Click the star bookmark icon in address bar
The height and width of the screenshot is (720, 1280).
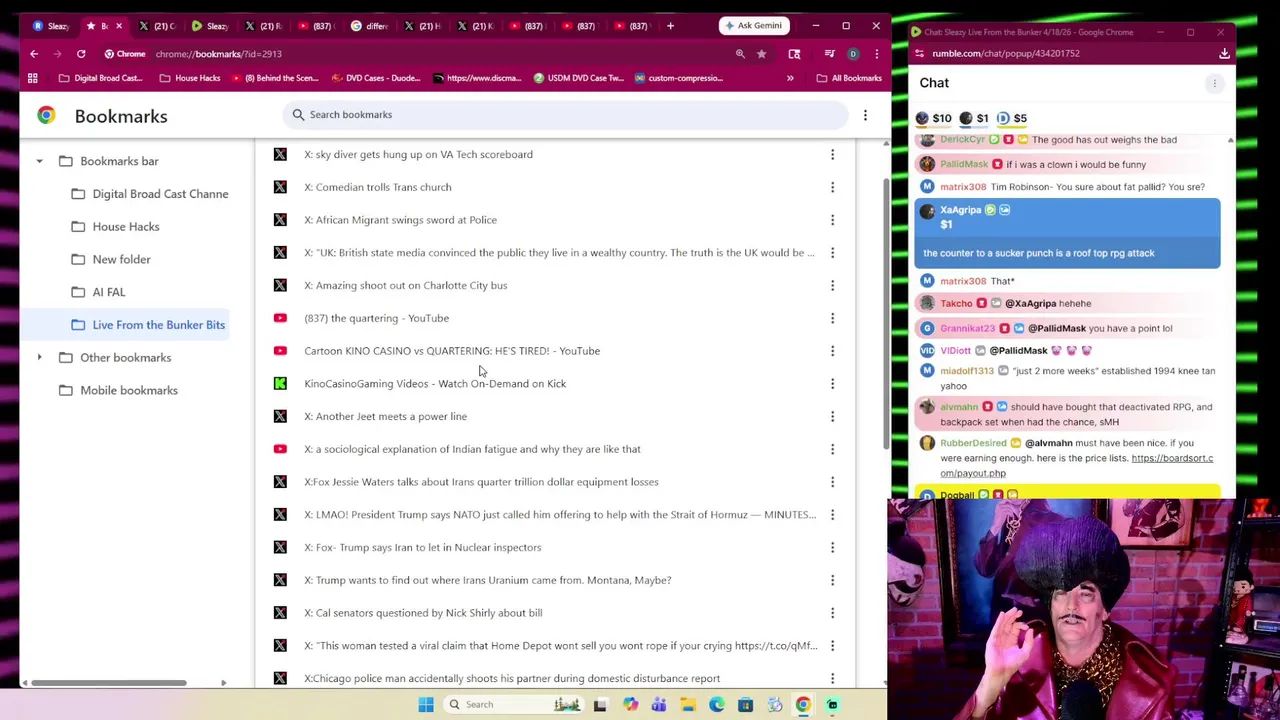point(761,54)
